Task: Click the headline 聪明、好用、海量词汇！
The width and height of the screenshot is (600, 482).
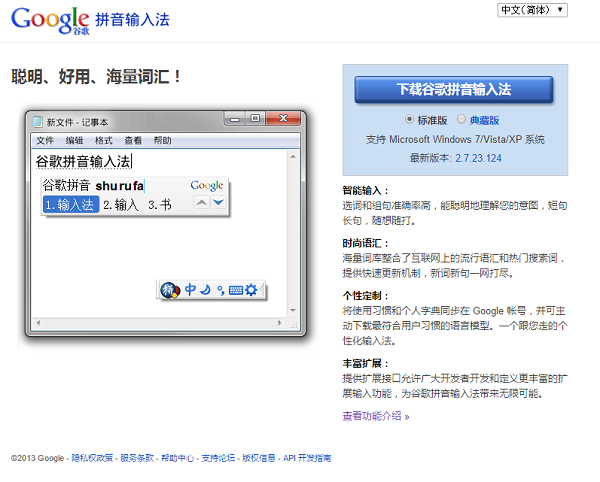Action: (x=96, y=77)
